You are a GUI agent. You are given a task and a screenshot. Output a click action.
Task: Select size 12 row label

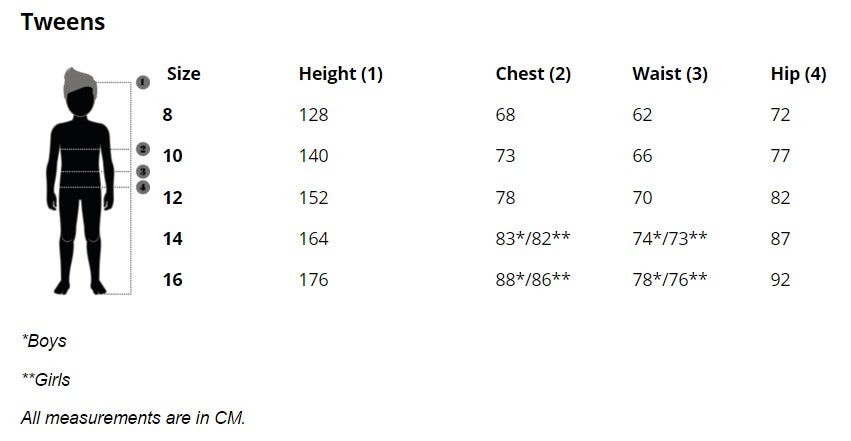172,198
